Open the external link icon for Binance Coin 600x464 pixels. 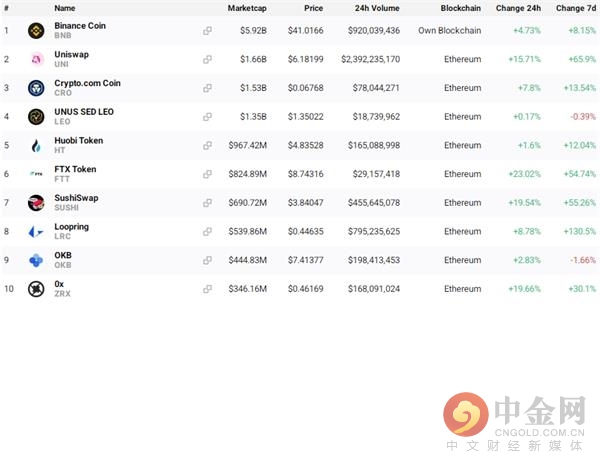tap(207, 31)
